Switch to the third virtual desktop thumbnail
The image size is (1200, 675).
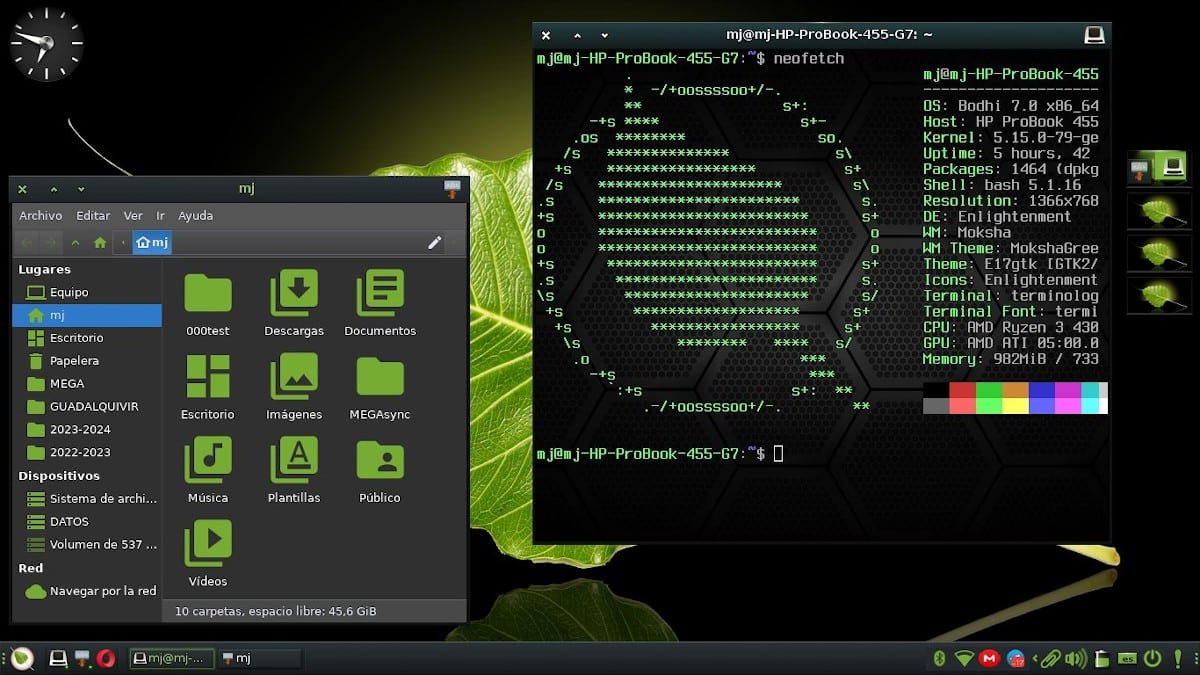pos(1157,253)
